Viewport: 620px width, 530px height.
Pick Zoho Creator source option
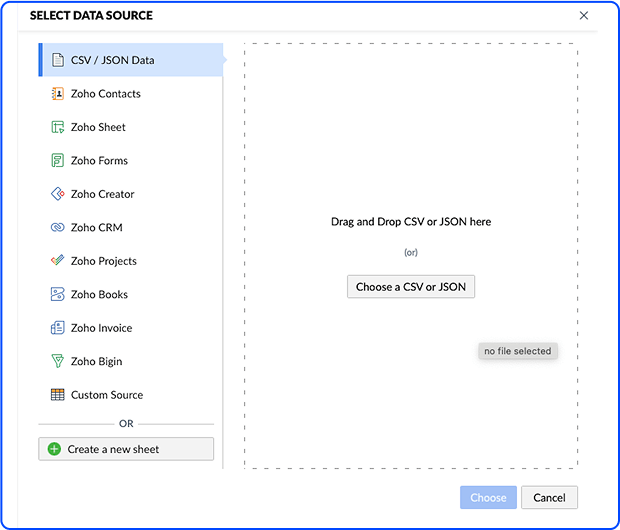[x=131, y=194]
